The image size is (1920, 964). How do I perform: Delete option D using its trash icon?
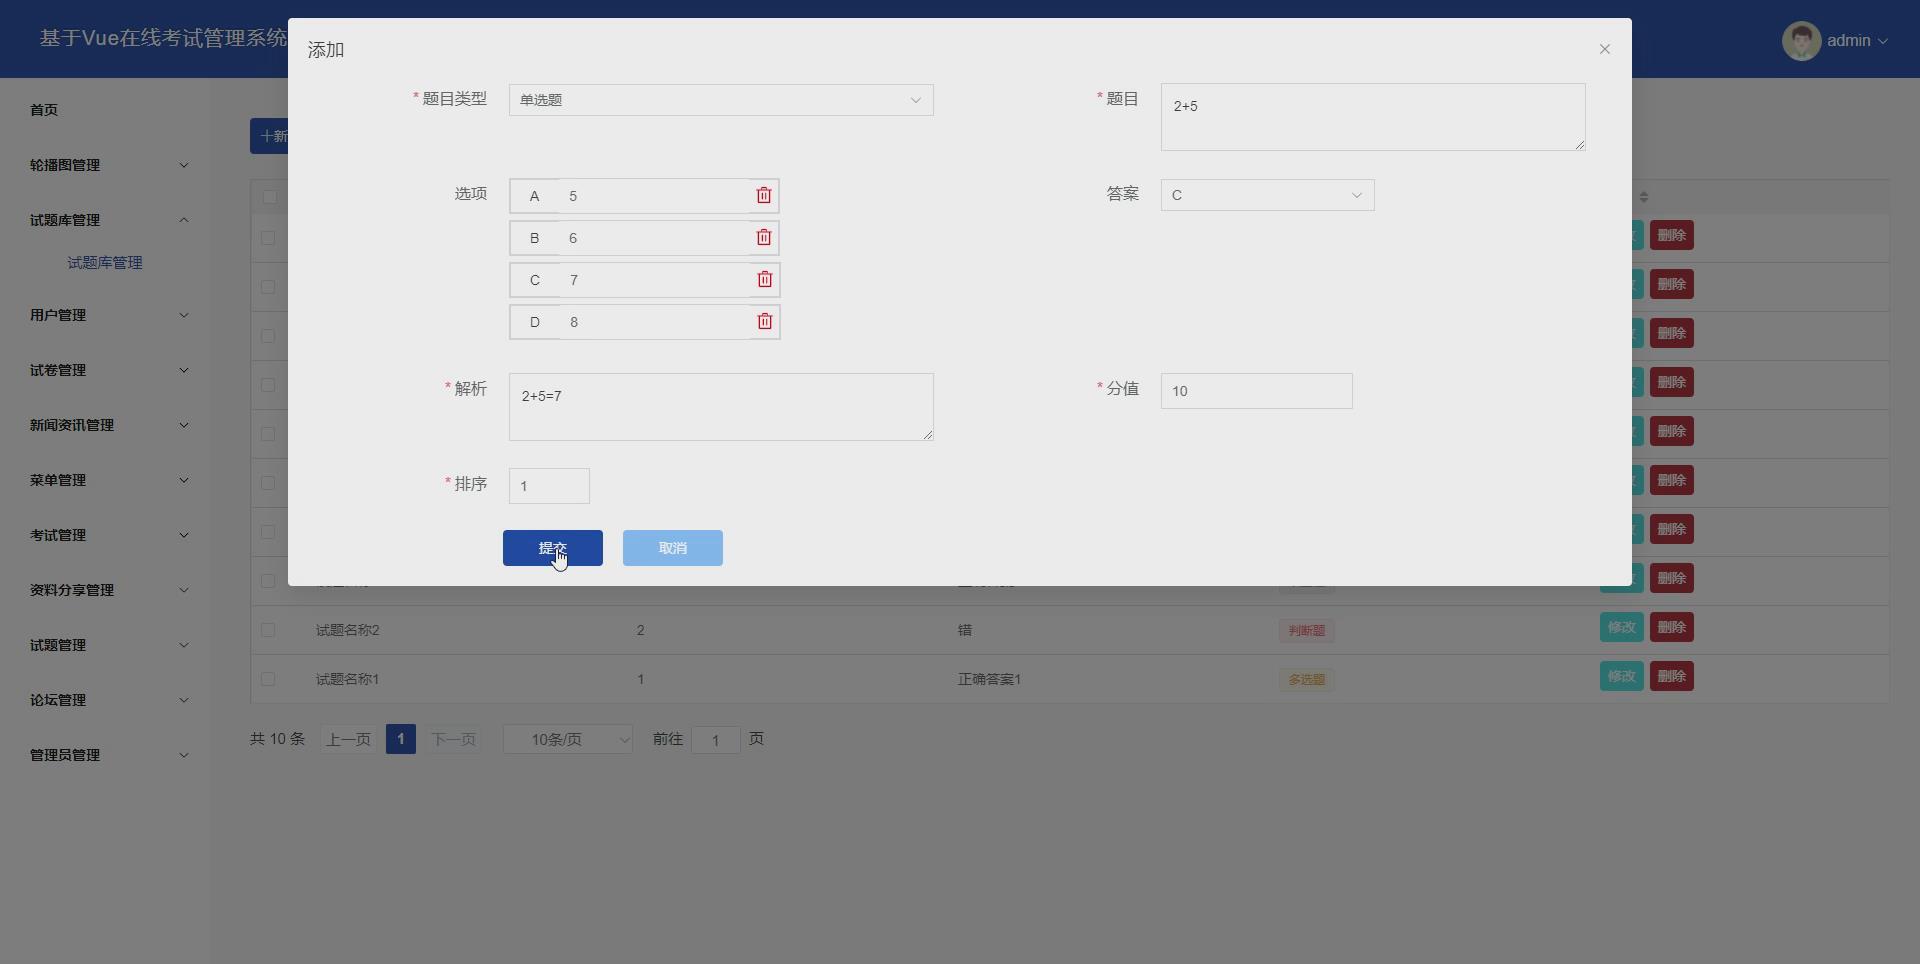pyautogui.click(x=763, y=321)
